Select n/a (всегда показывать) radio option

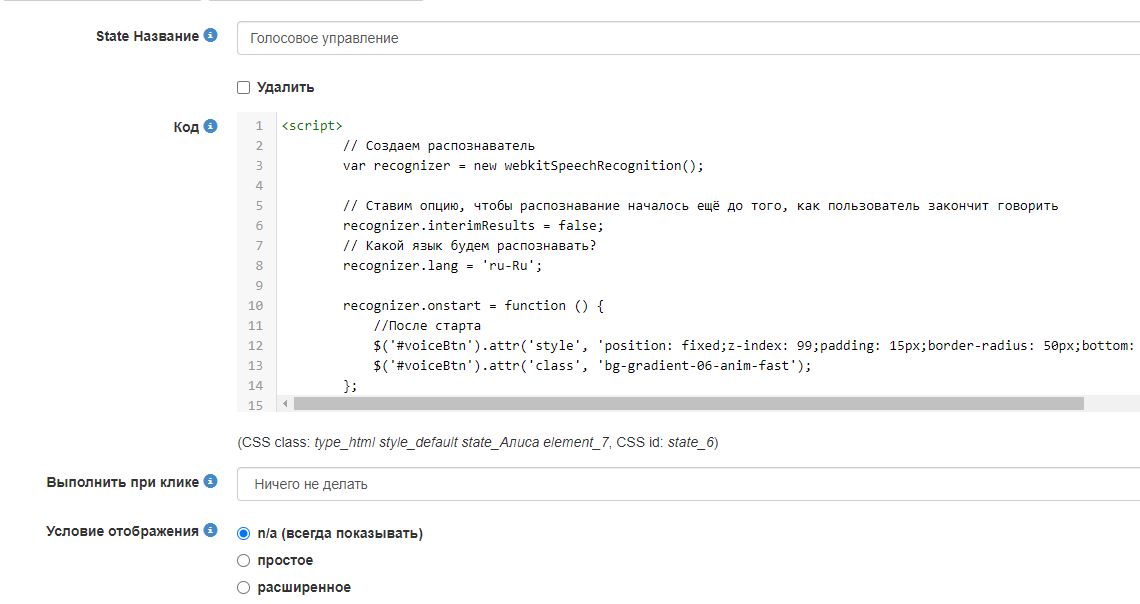[x=244, y=533]
